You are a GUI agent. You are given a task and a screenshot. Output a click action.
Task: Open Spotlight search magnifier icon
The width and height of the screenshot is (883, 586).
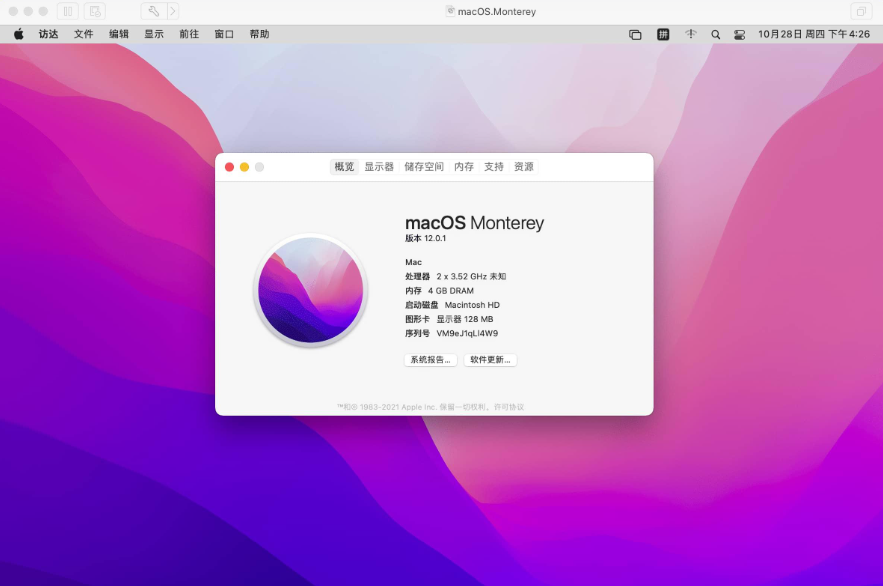click(716, 35)
